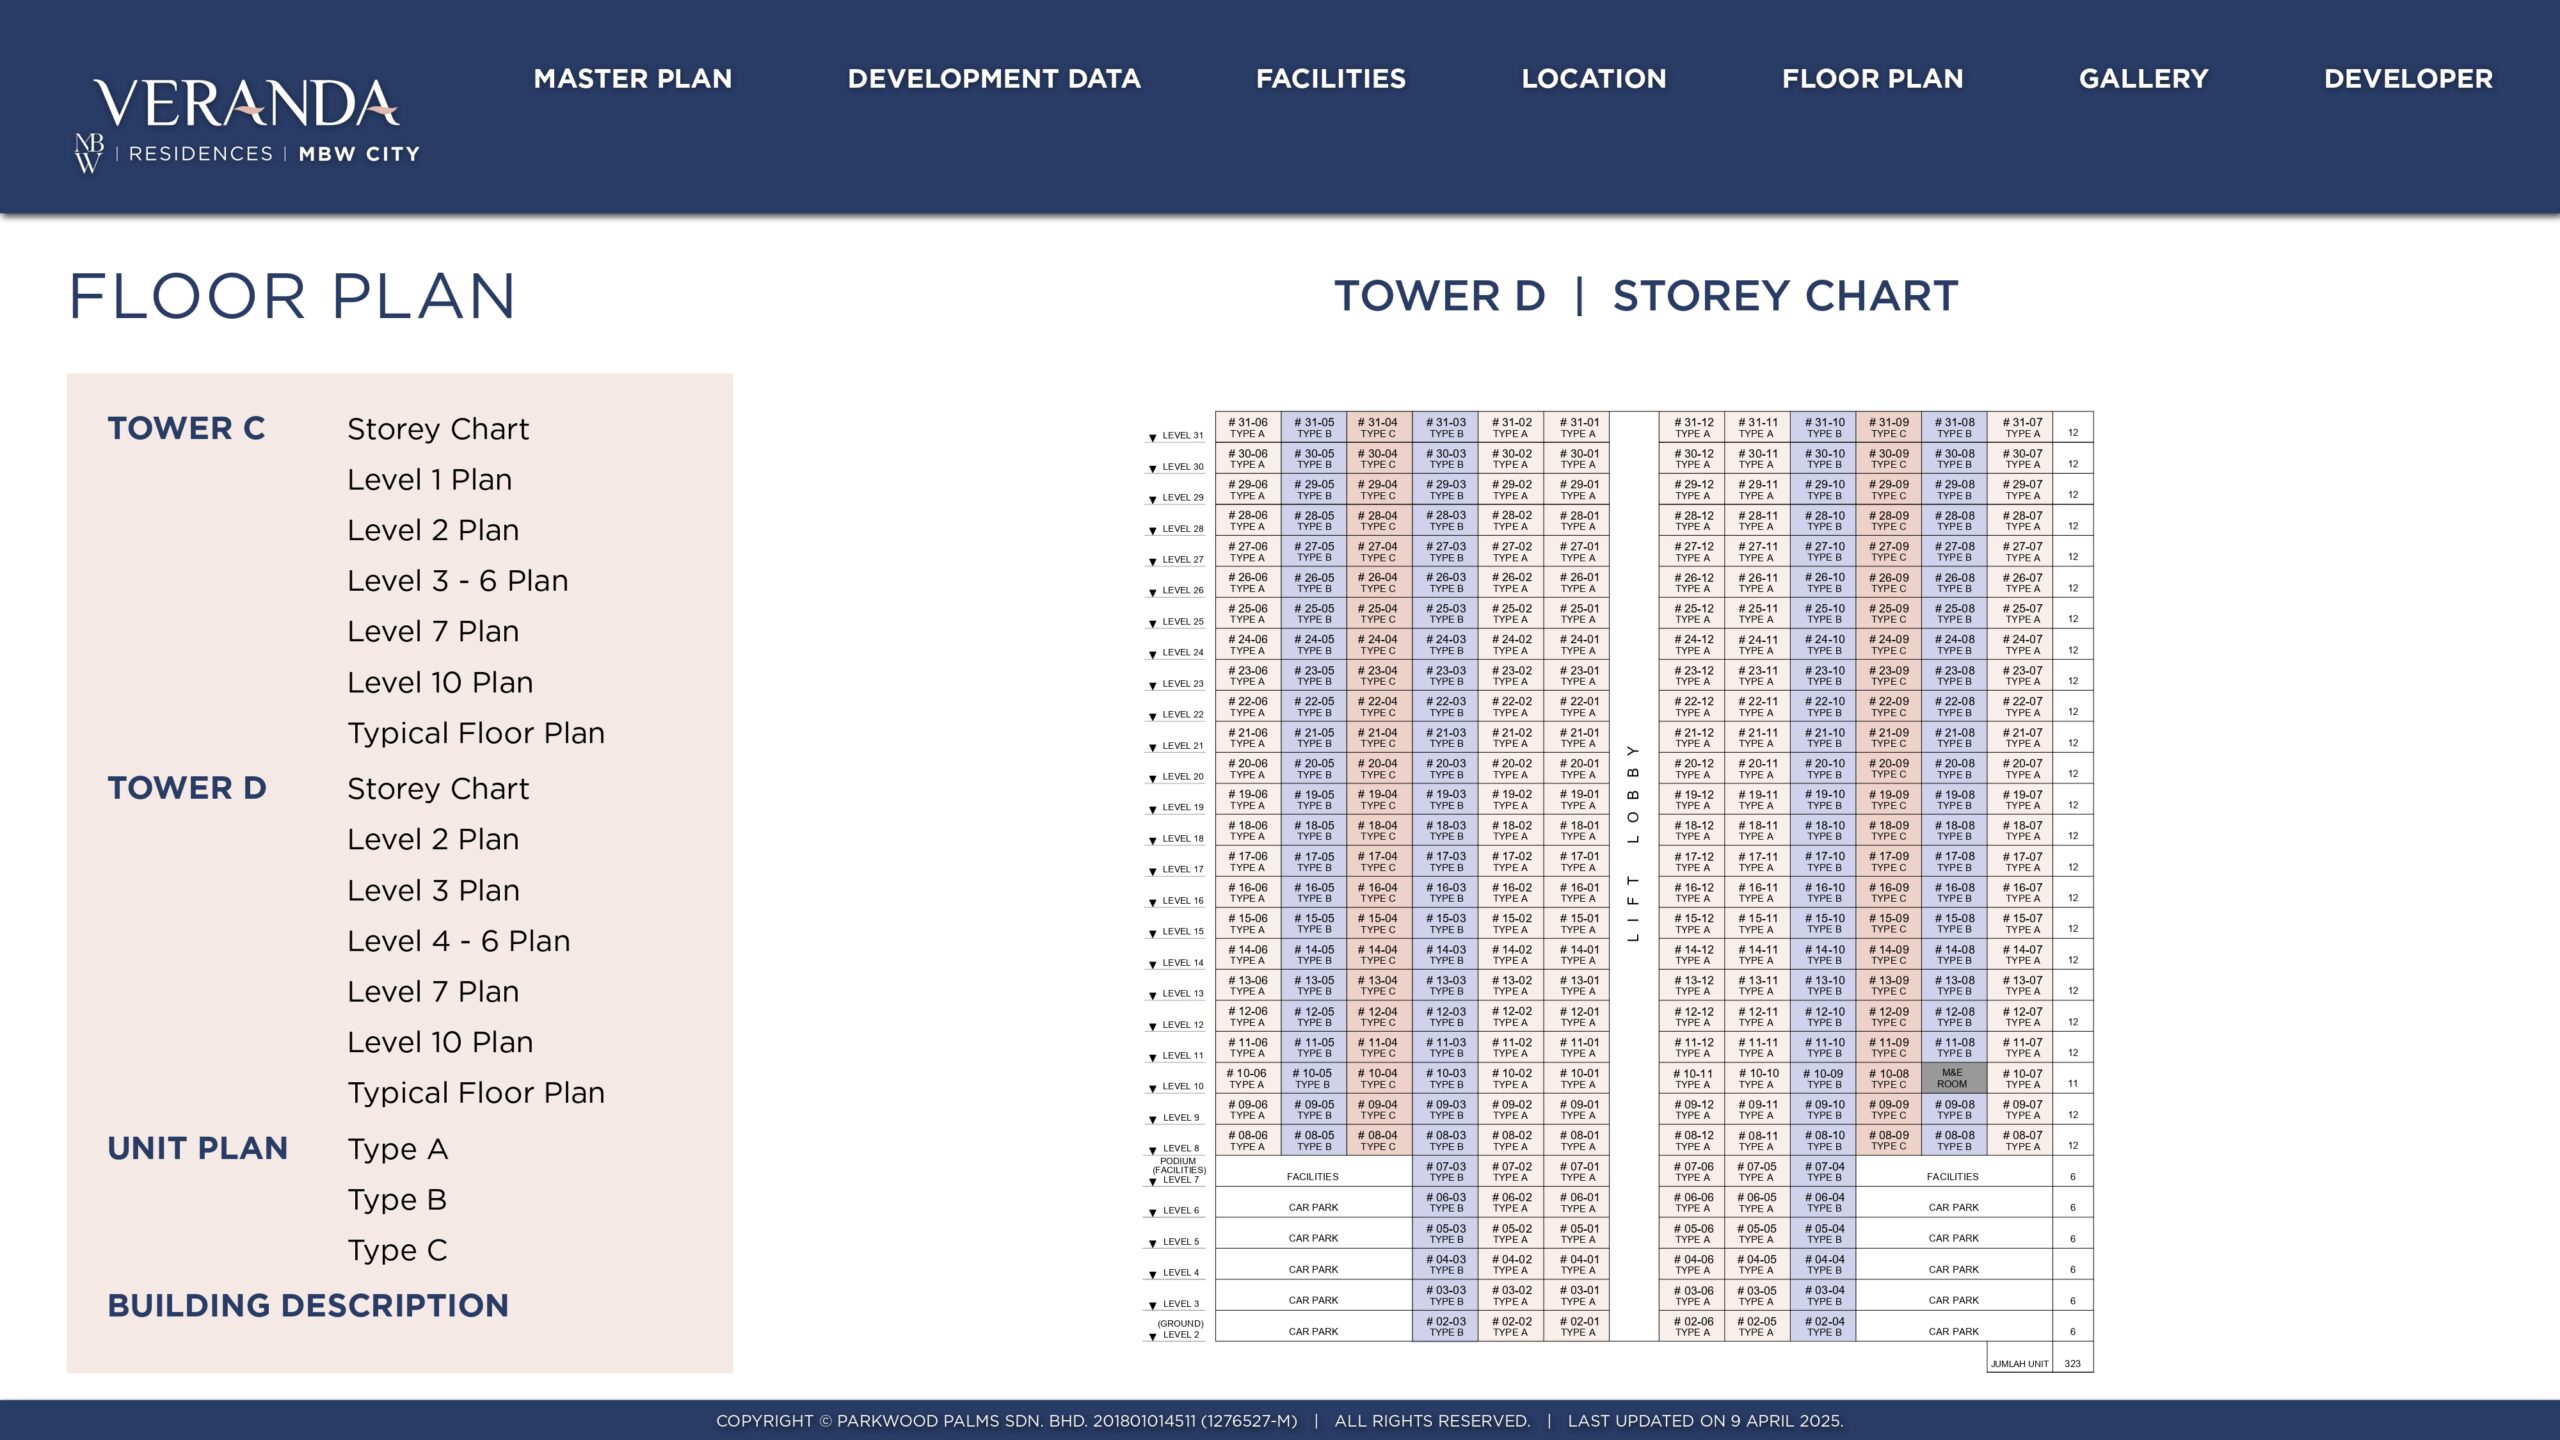
Task: Click the copyright Parkwood Palms footer text
Action: pos(1006,1421)
